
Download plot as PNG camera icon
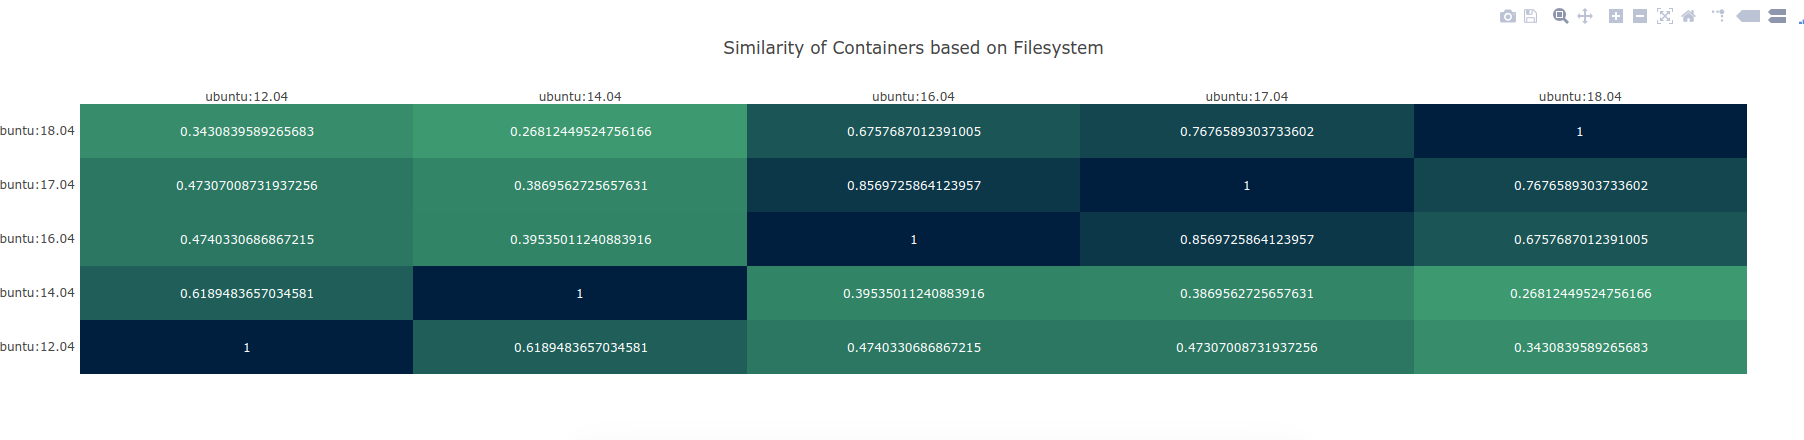coord(1508,16)
